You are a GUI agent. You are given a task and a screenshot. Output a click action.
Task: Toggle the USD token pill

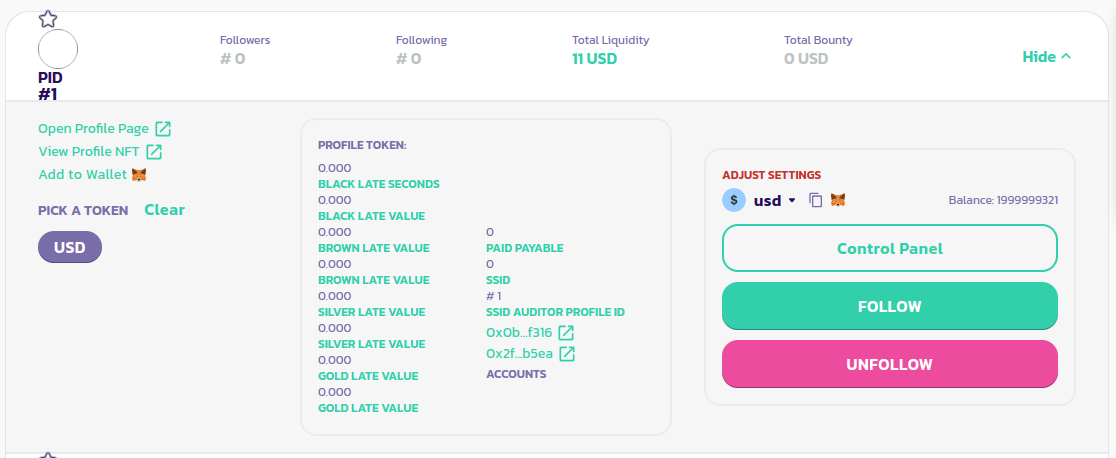pos(70,247)
